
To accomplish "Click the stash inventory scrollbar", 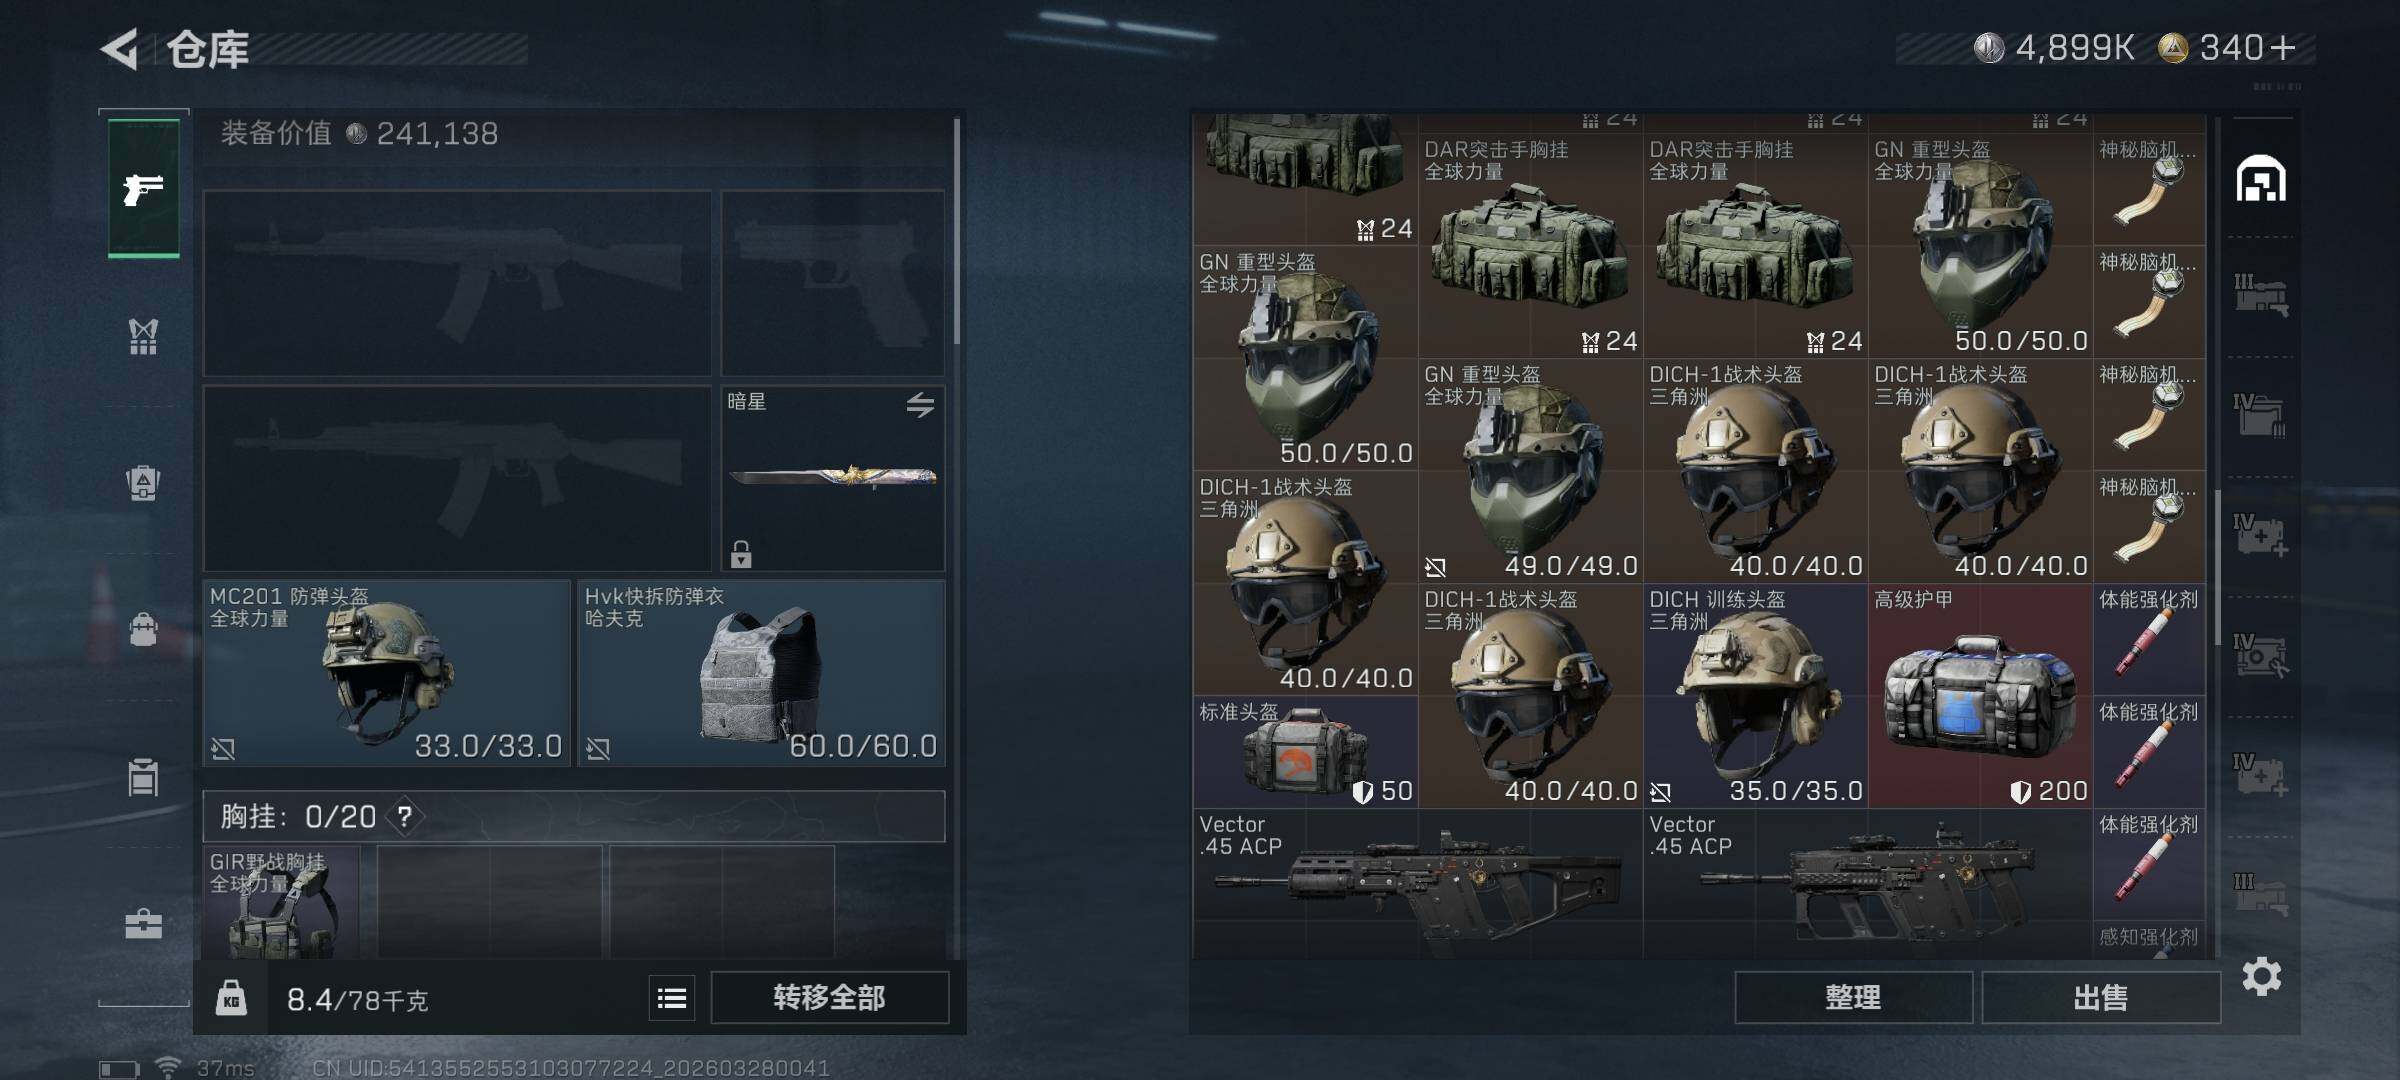I will point(2218,567).
